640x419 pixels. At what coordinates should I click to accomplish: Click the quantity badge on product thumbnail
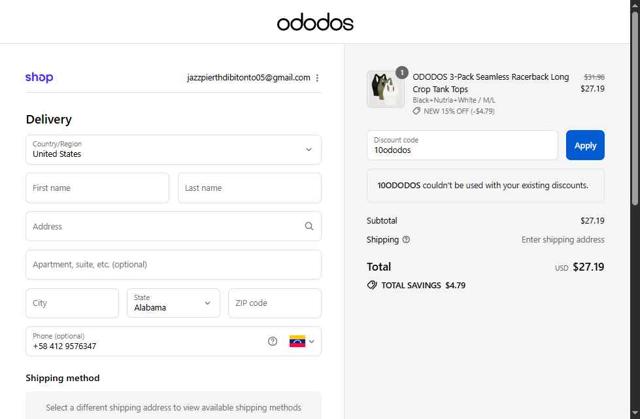(x=402, y=73)
